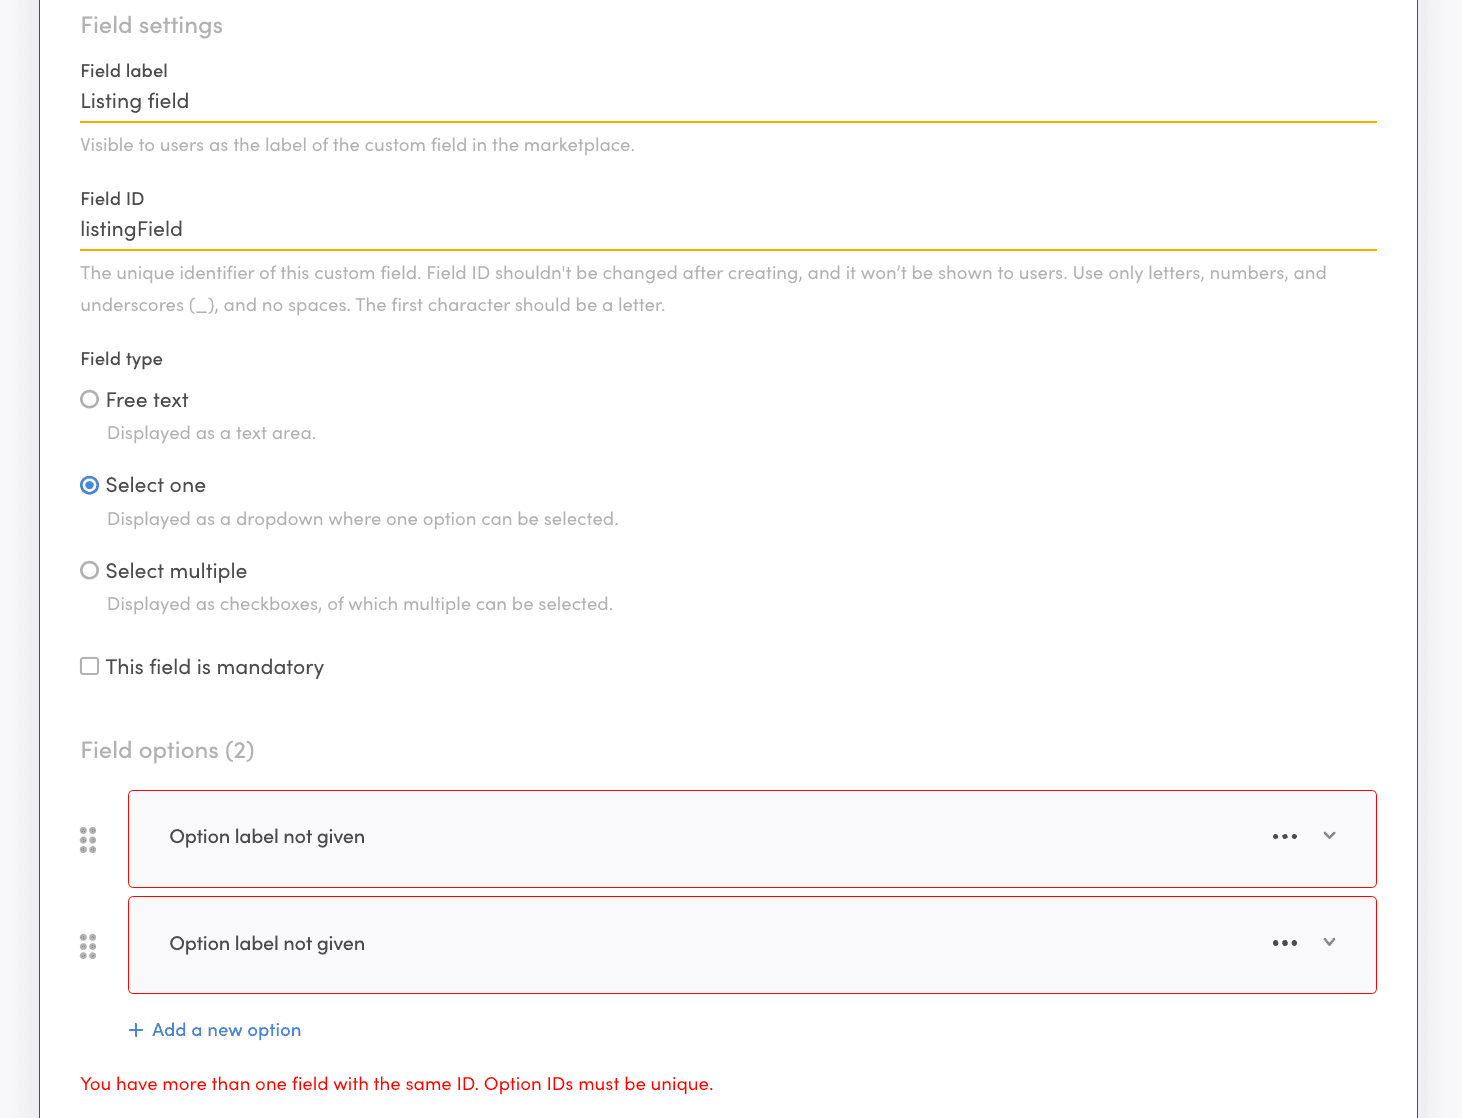
Task: Expand the first option using its chevron
Action: coord(1329,836)
